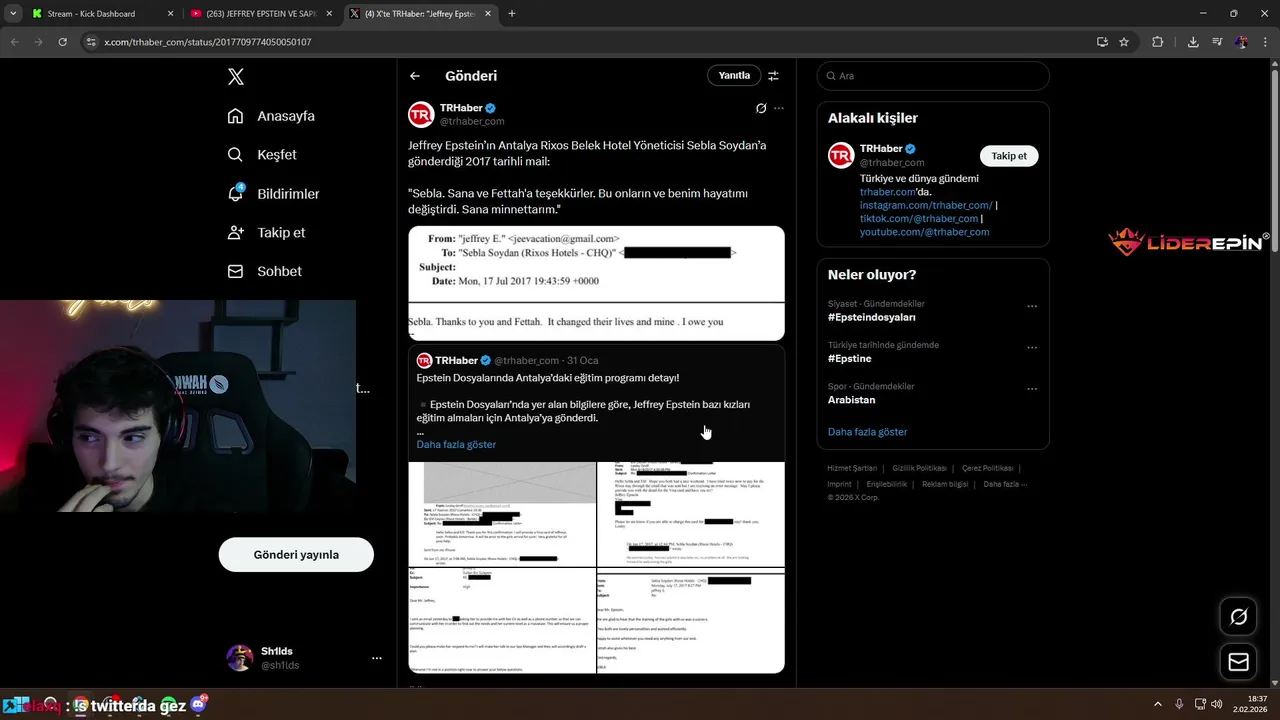Bookmark this page with star icon
Image resolution: width=1280 pixels, height=720 pixels.
[x=1124, y=42]
